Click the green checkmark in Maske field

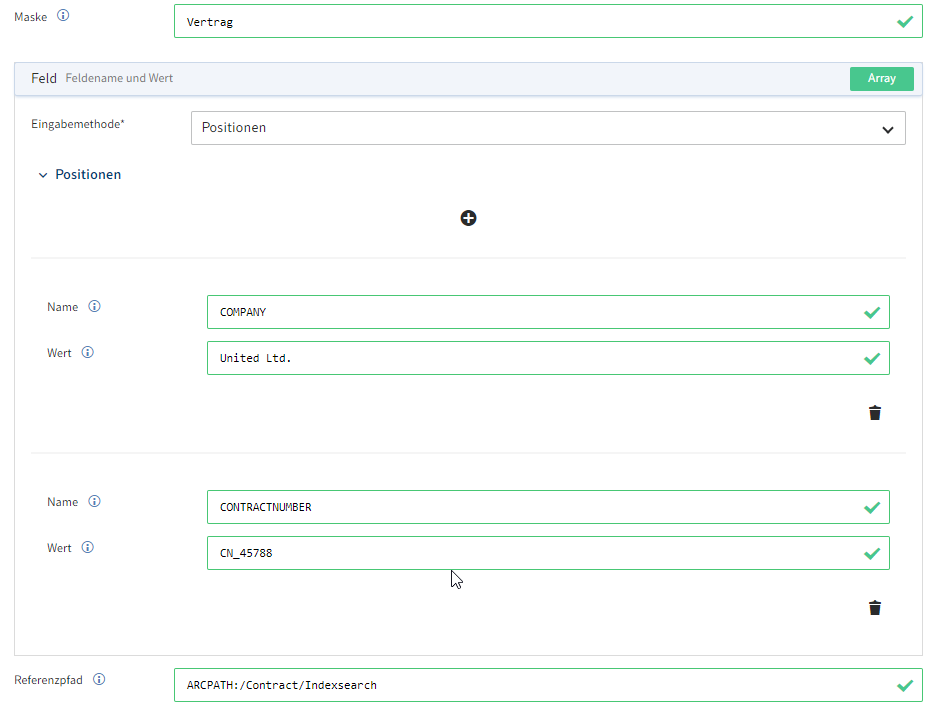coord(905,21)
